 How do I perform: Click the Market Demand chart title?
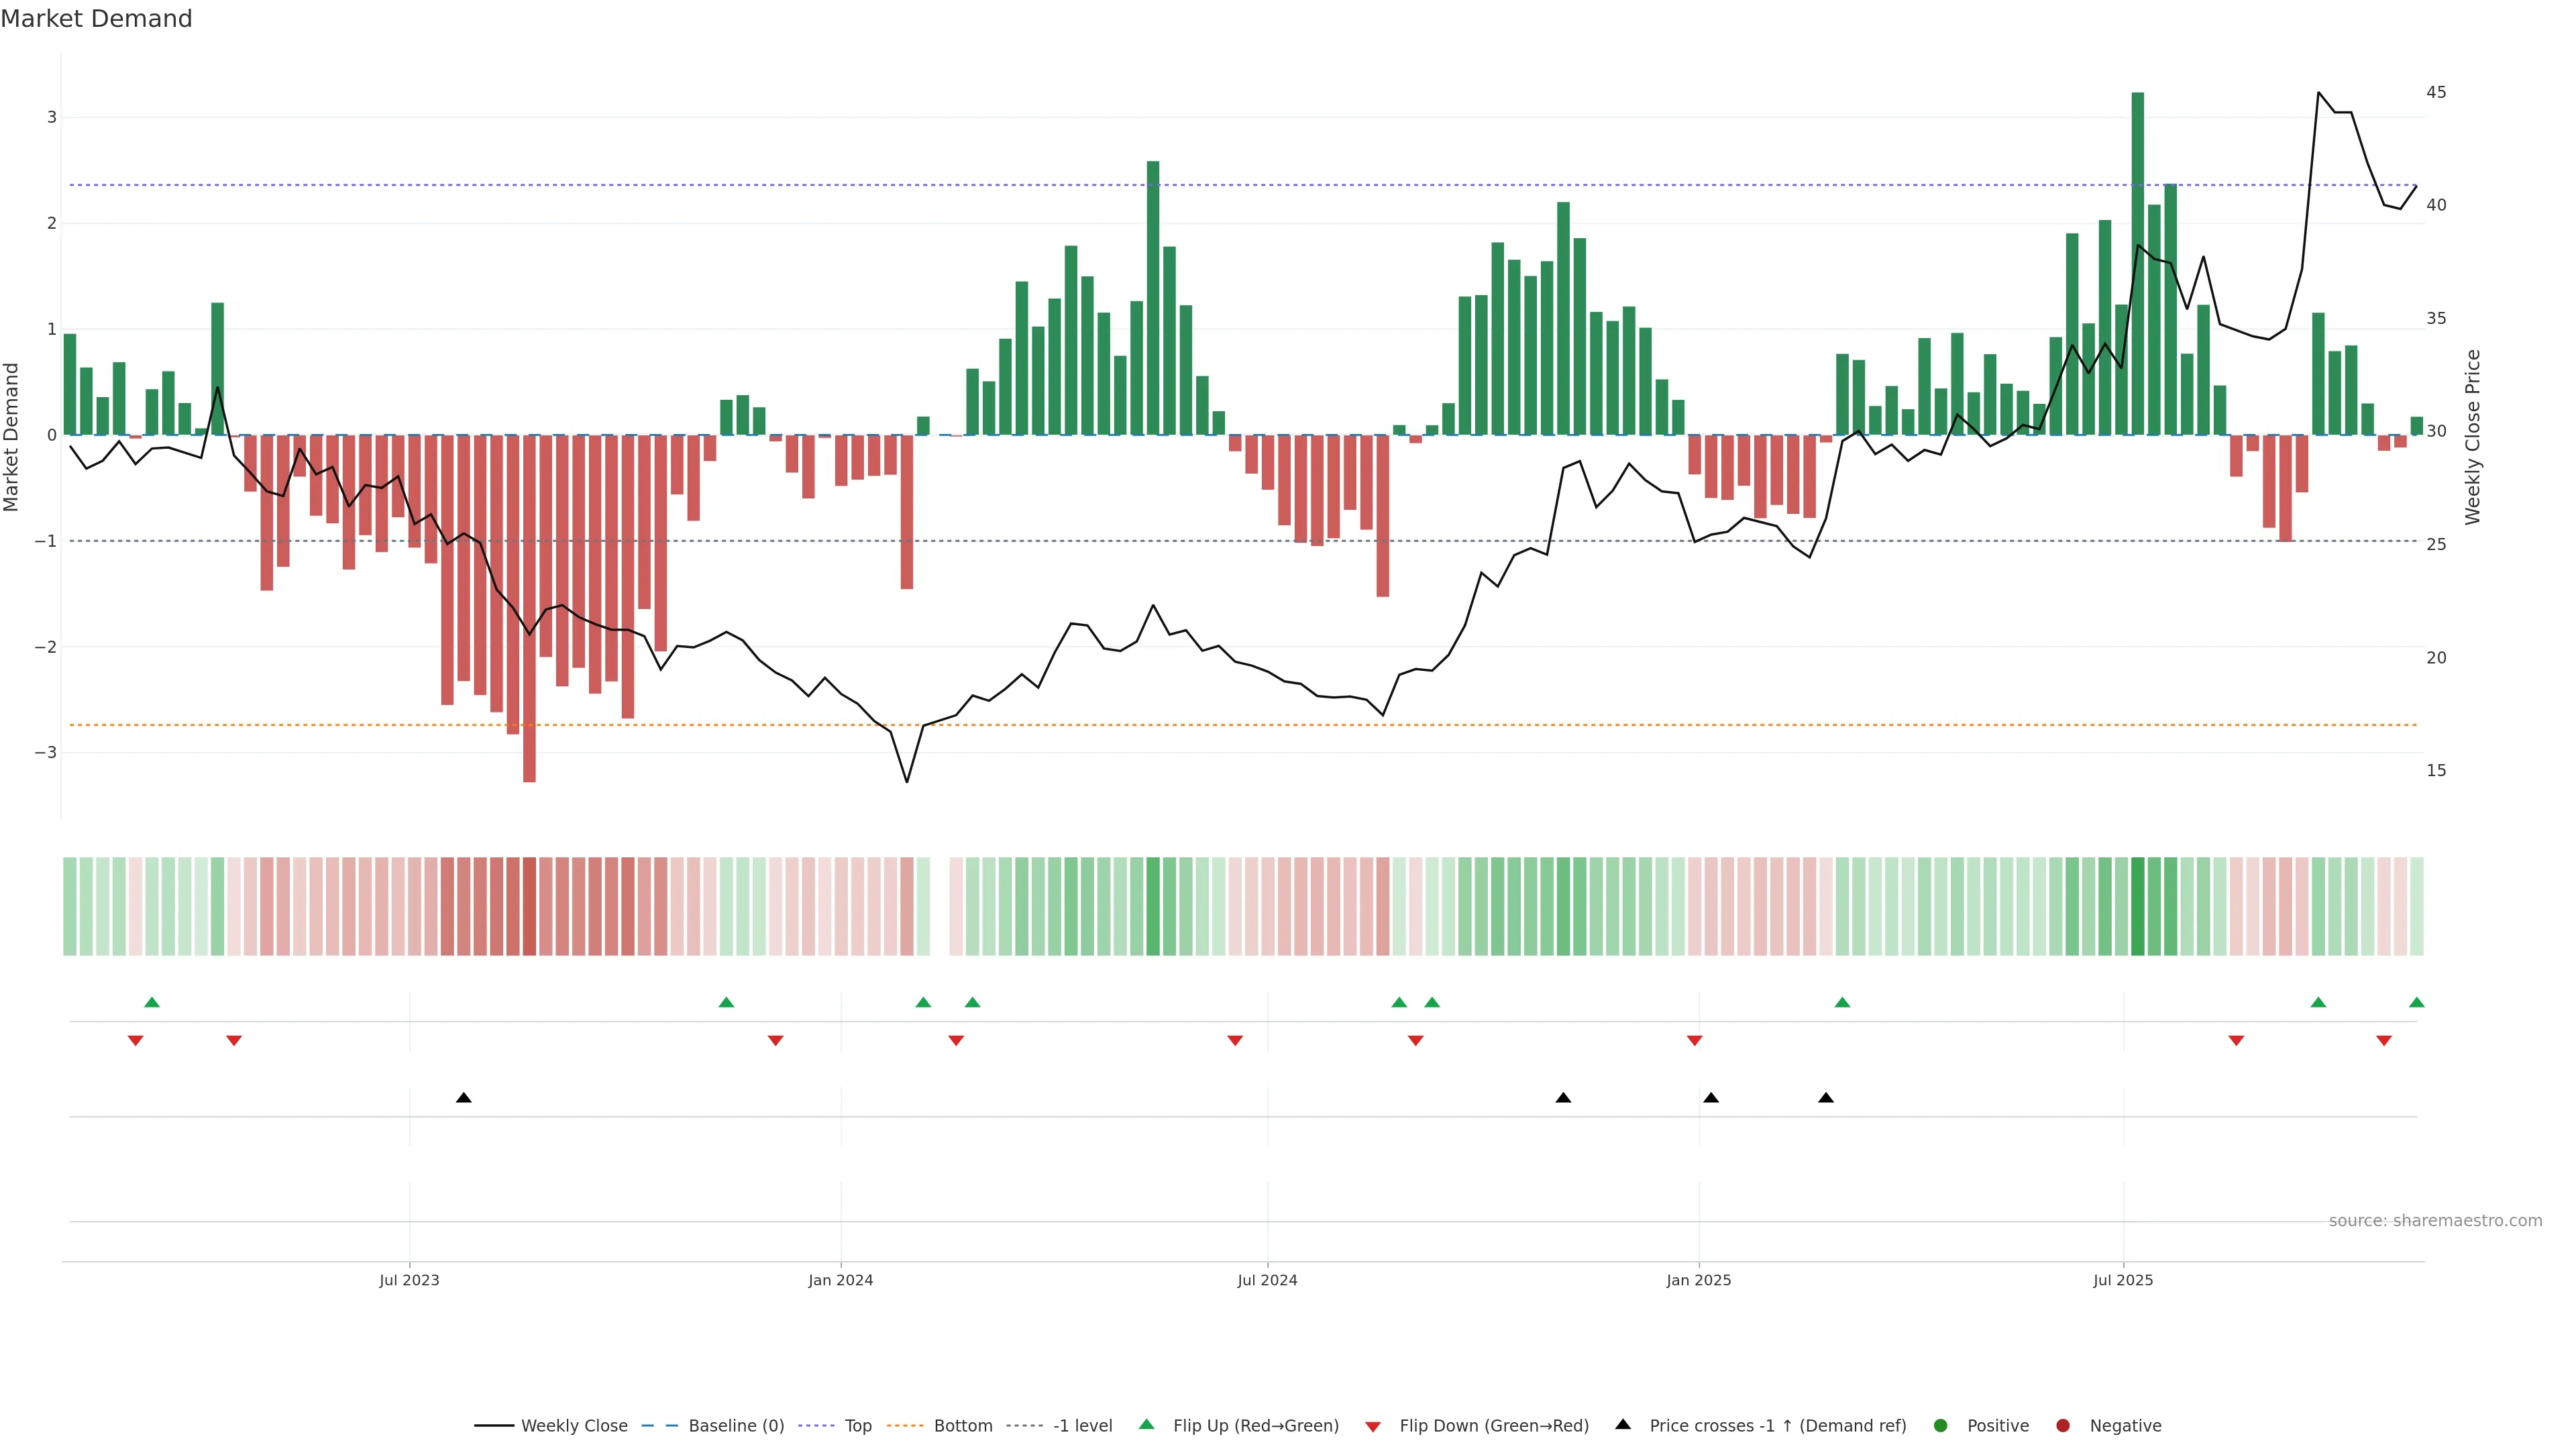tap(96, 19)
